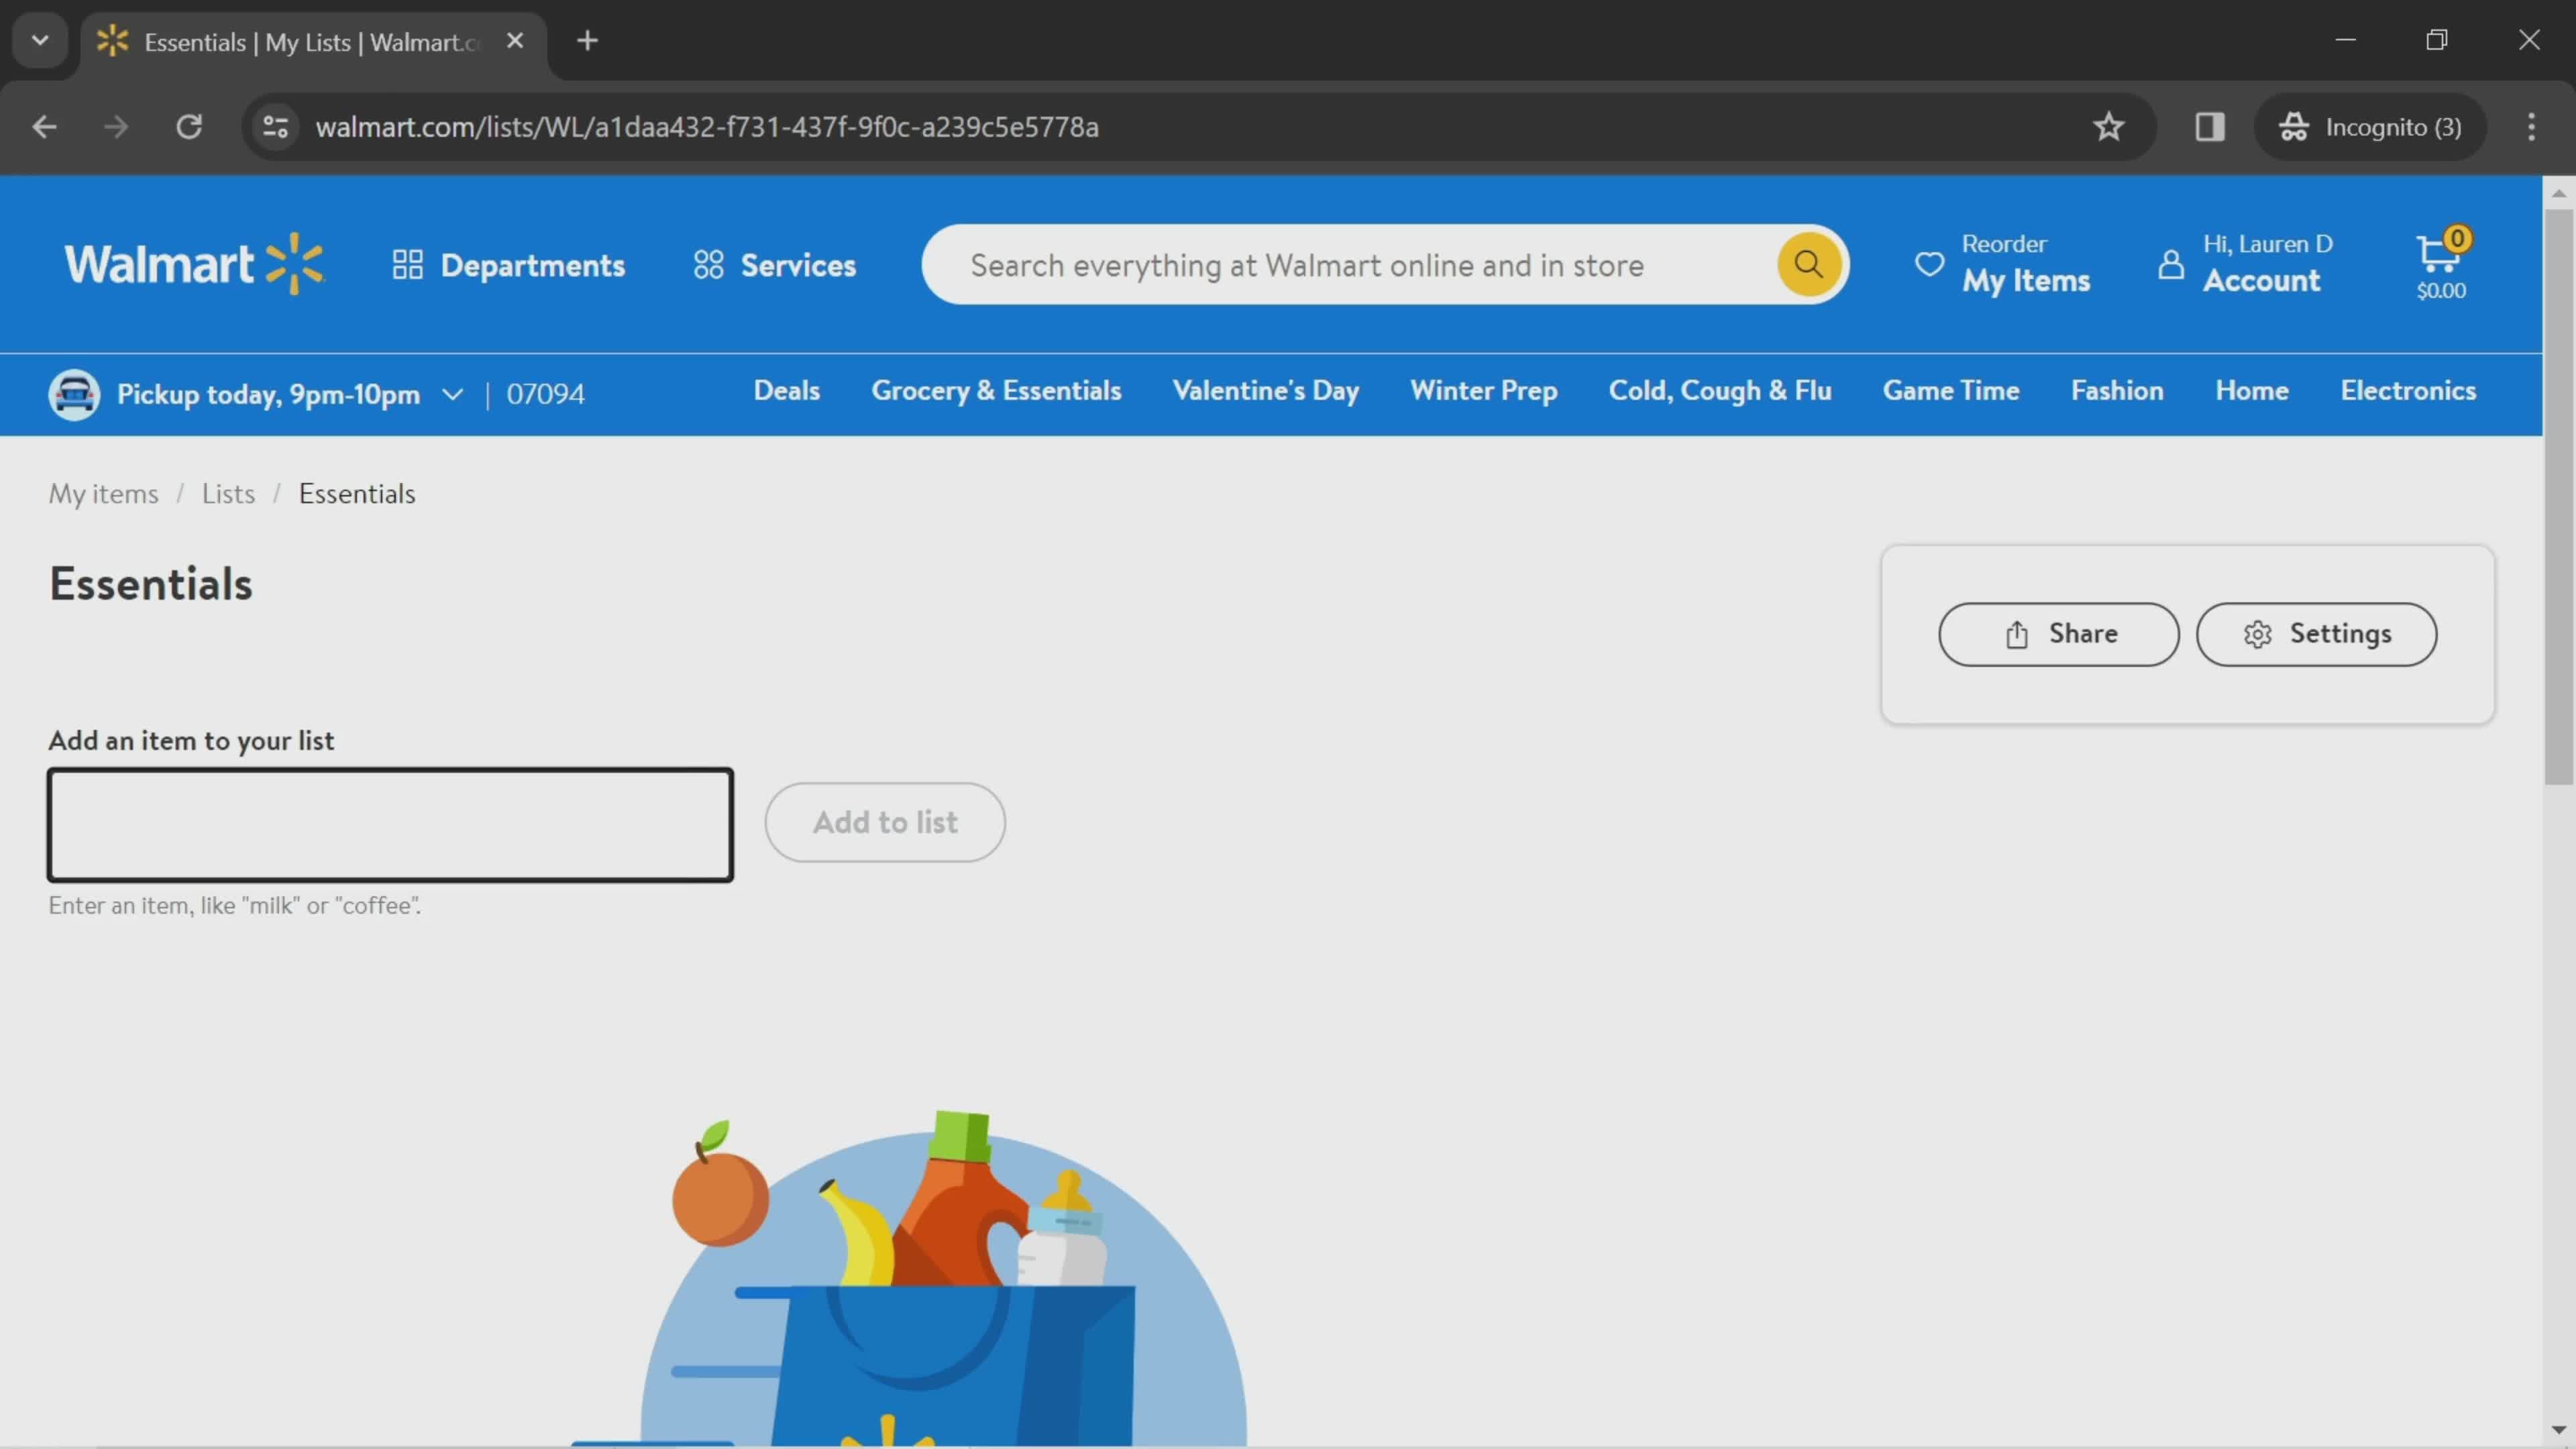2576x1449 pixels.
Task: Click the Lists breadcrumb link
Action: [x=228, y=494]
